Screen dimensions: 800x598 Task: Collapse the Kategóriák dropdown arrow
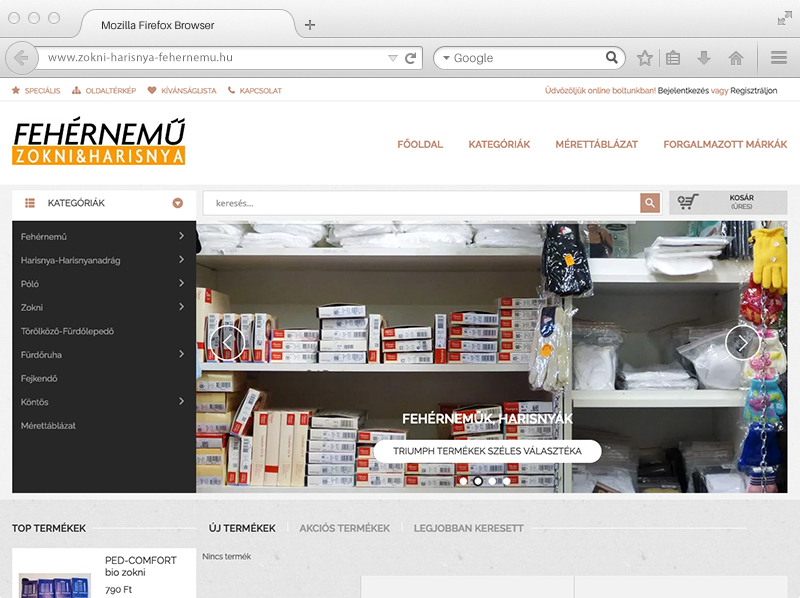(x=178, y=203)
